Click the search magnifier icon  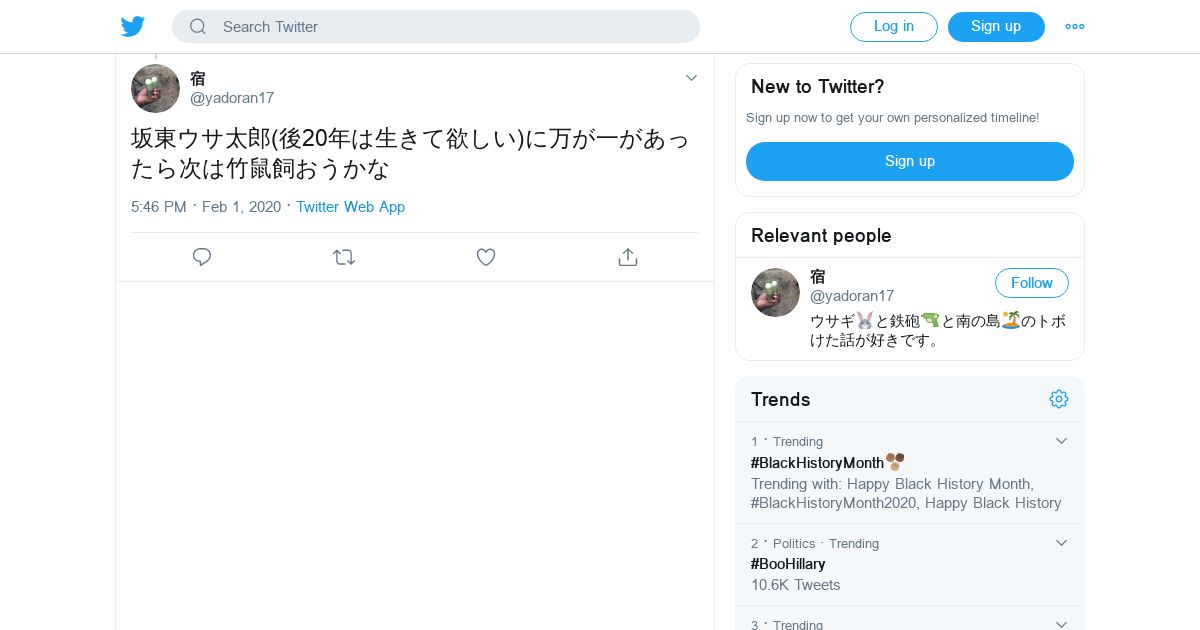[x=198, y=27]
